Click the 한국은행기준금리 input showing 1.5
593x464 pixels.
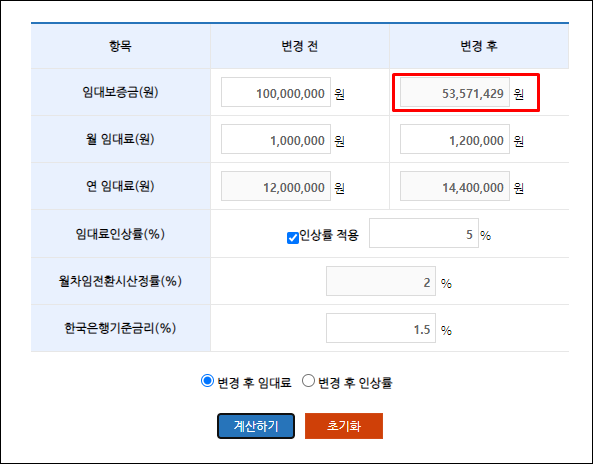(x=381, y=328)
